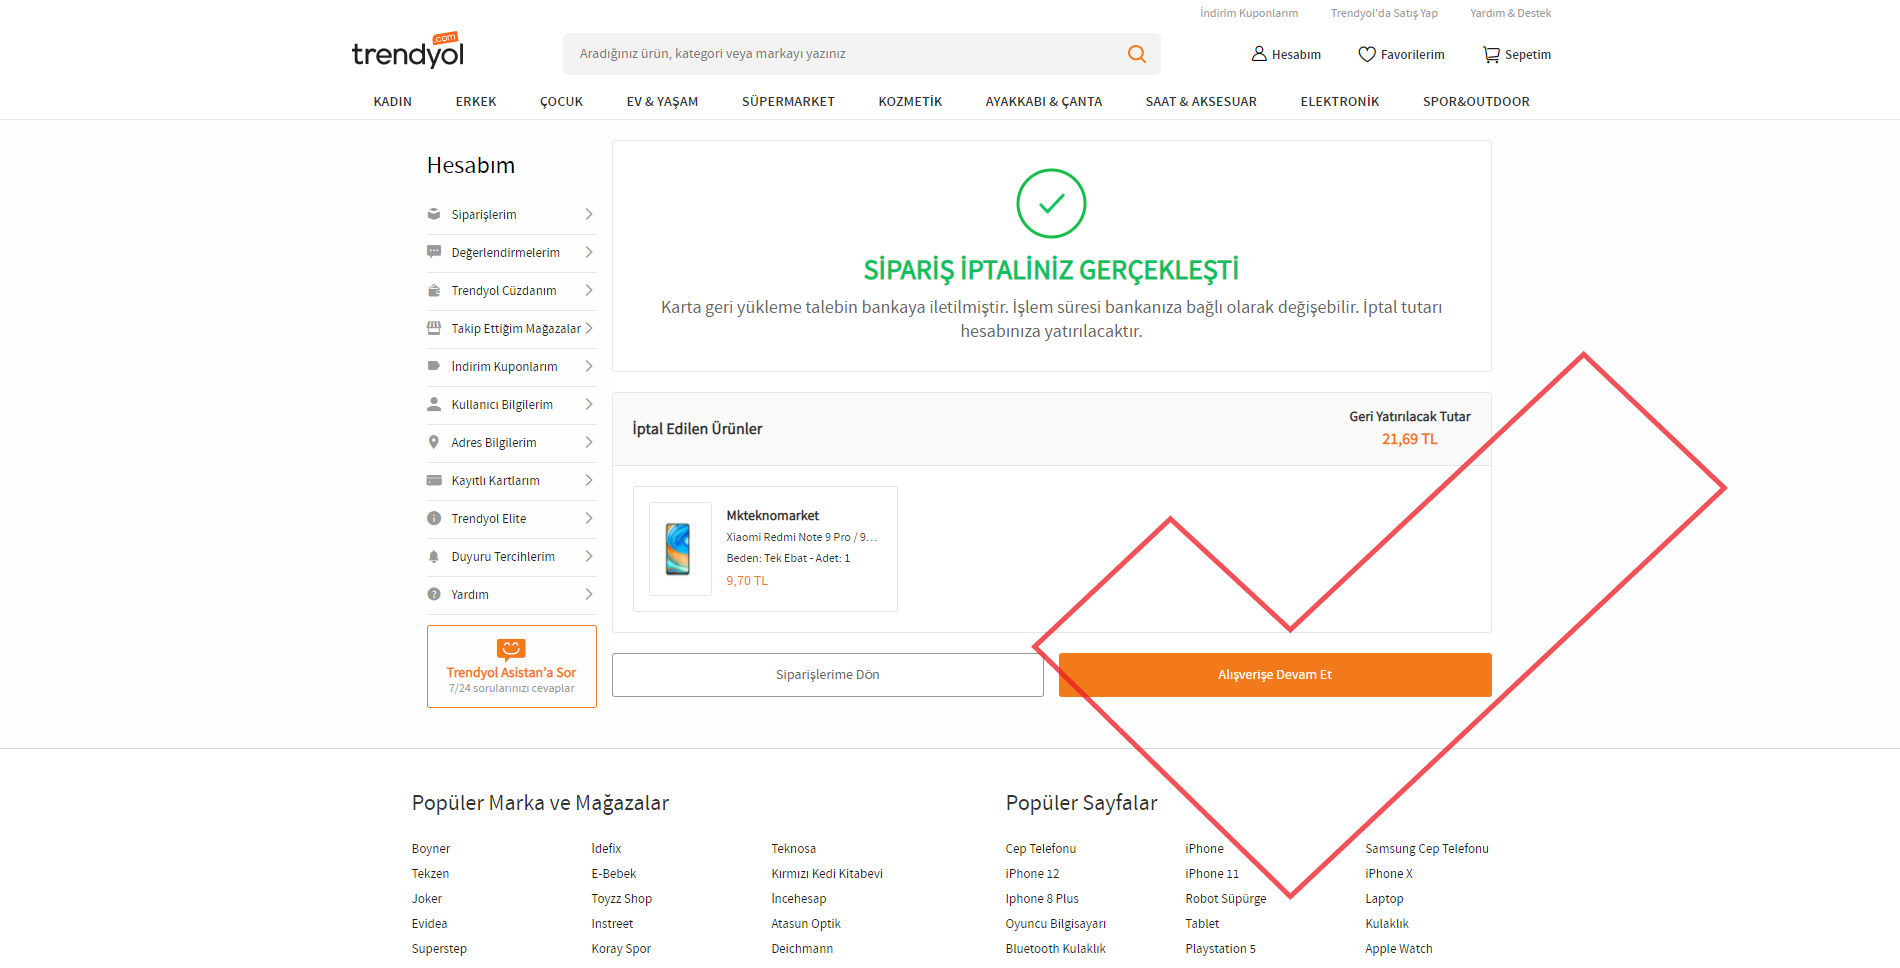Viewport: 1900px width, 968px height.
Task: Open Hesabım user account icon
Action: 1259,54
